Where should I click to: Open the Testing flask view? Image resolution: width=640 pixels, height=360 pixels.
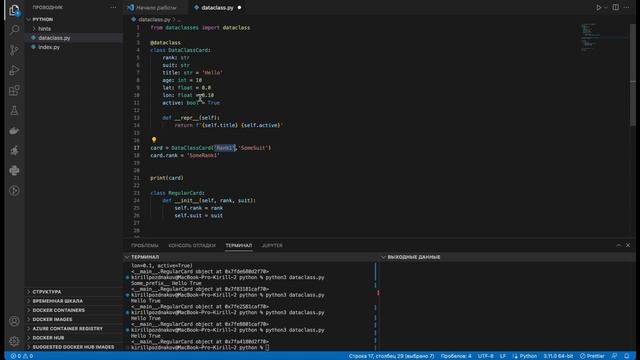(14, 111)
